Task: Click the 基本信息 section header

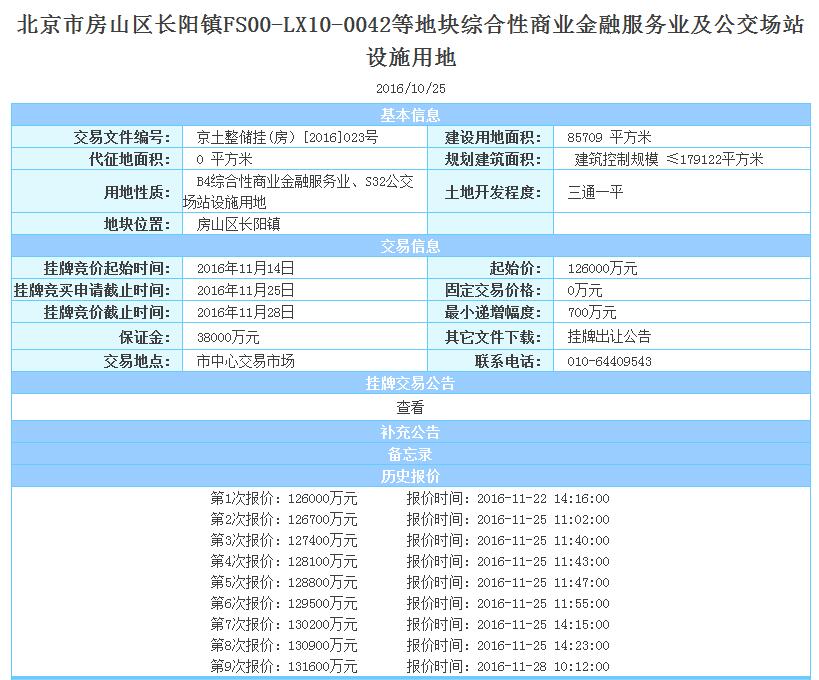Action: click(410, 115)
